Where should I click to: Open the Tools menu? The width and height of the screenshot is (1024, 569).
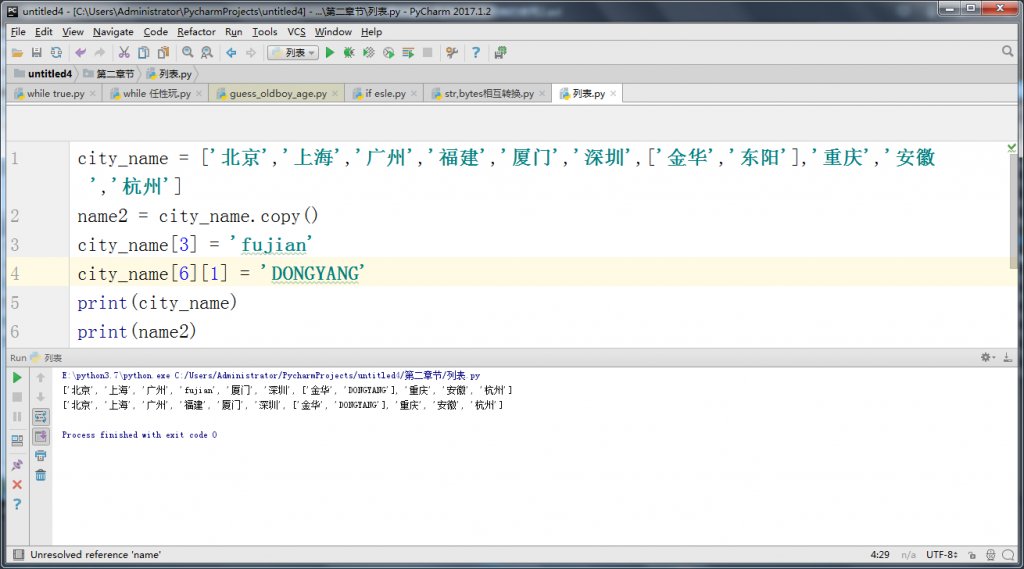pyautogui.click(x=264, y=32)
